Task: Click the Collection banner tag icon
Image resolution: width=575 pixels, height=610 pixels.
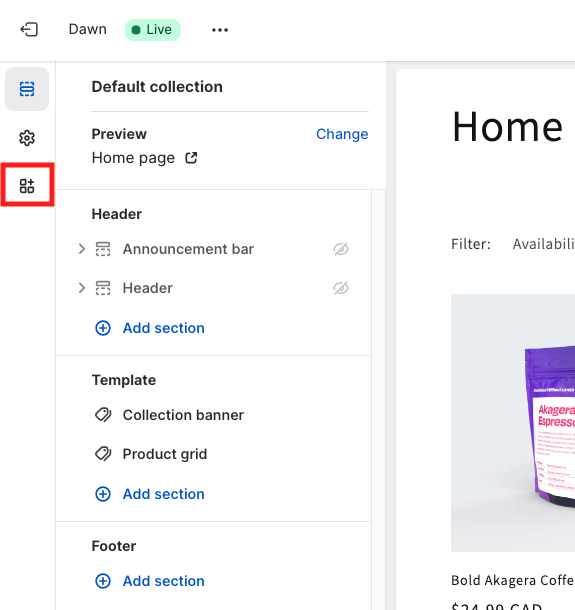Action: click(103, 415)
